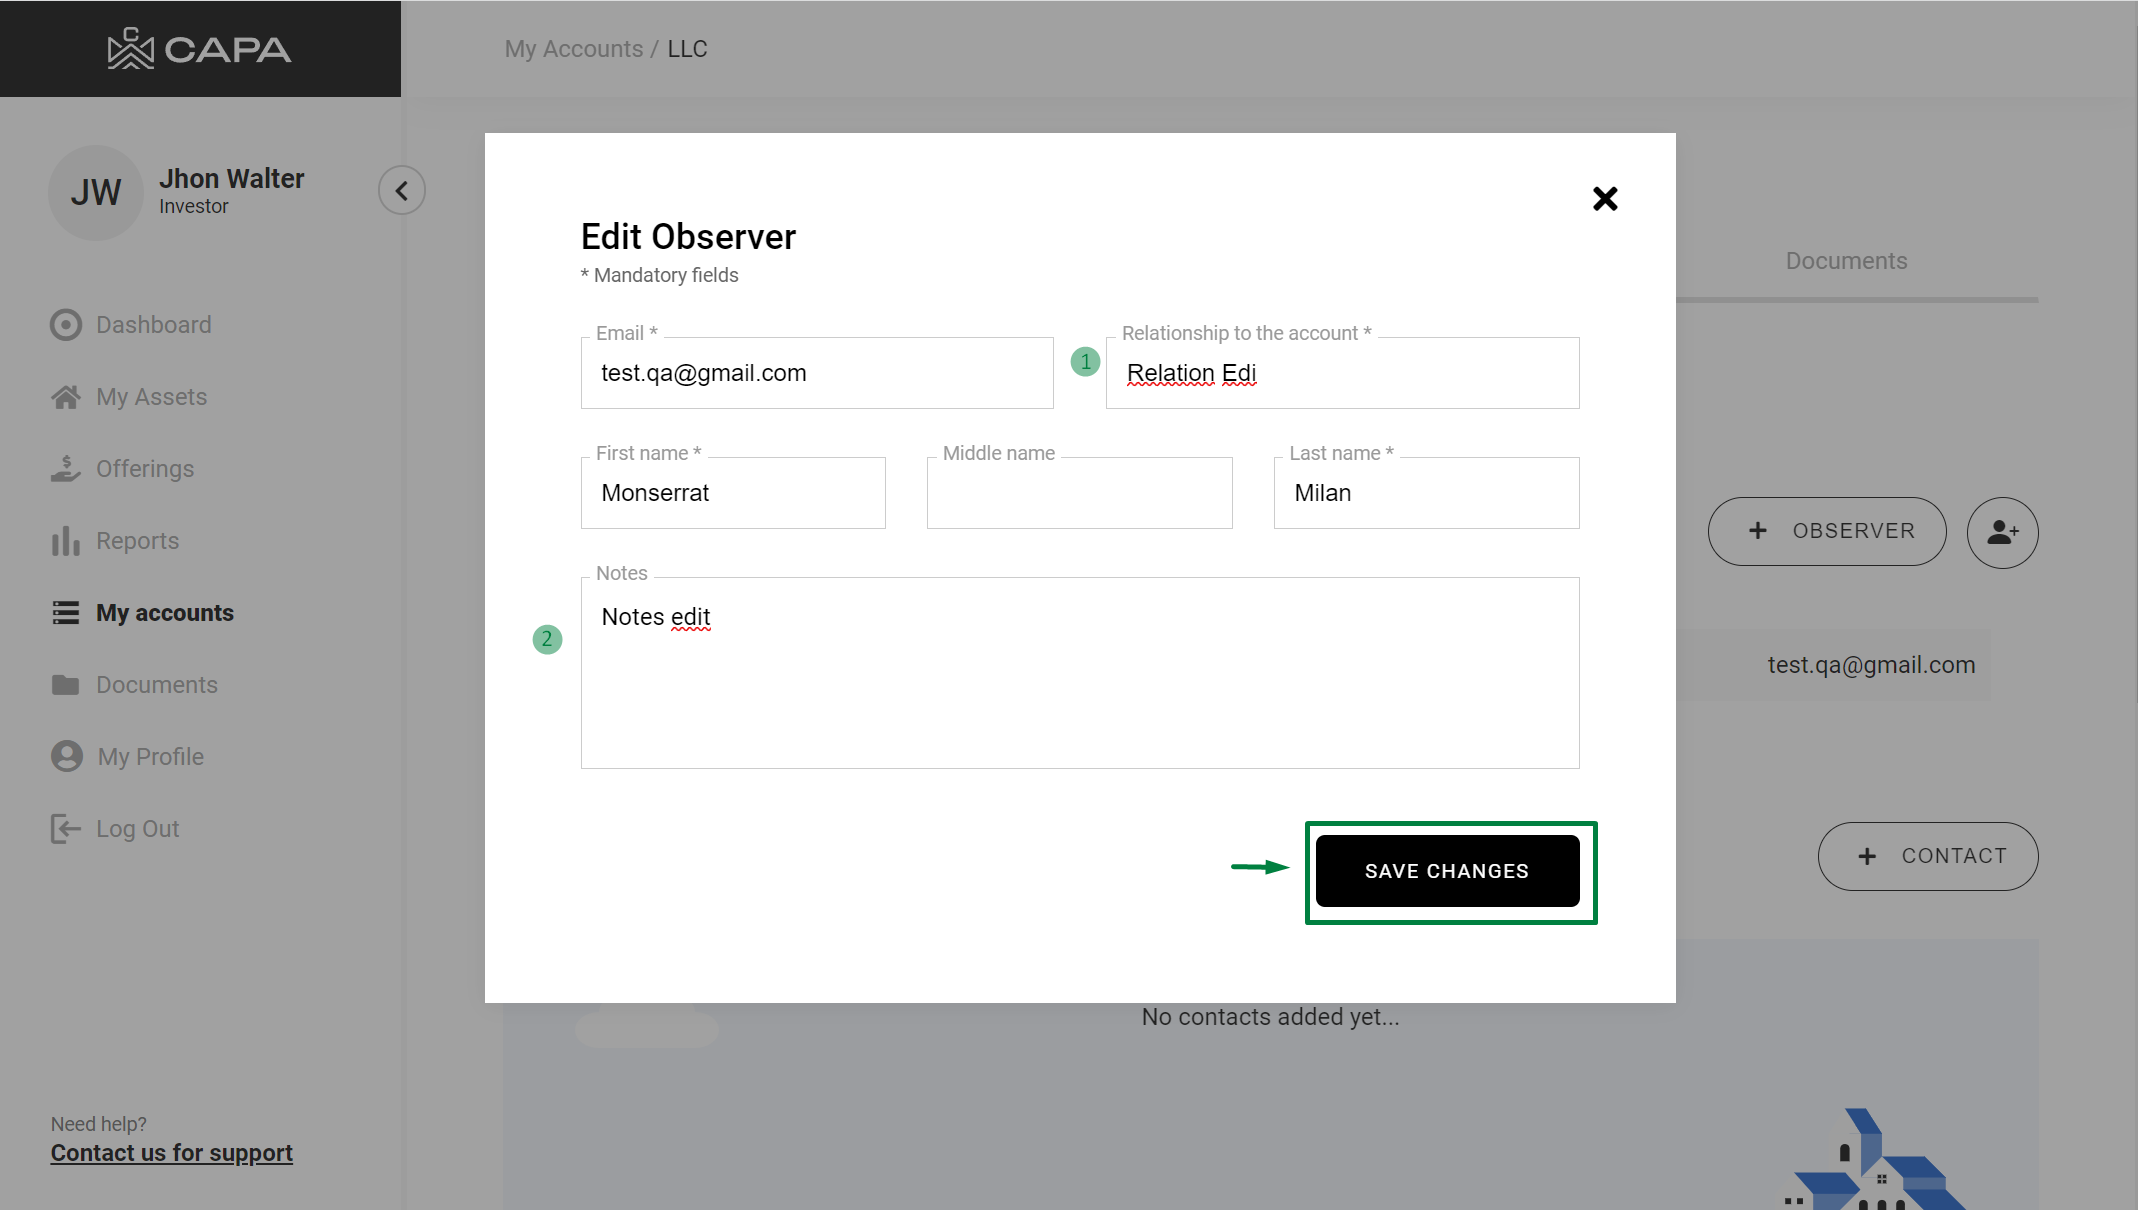
Task: Collapse the sidebar with chevron button
Action: [402, 190]
